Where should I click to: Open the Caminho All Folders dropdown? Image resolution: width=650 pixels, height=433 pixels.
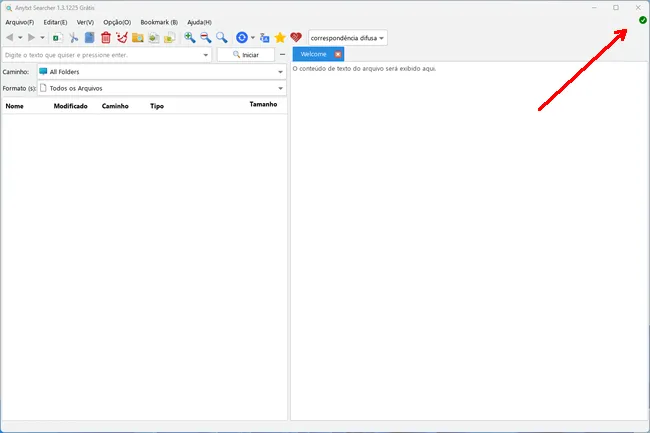[x=162, y=72]
